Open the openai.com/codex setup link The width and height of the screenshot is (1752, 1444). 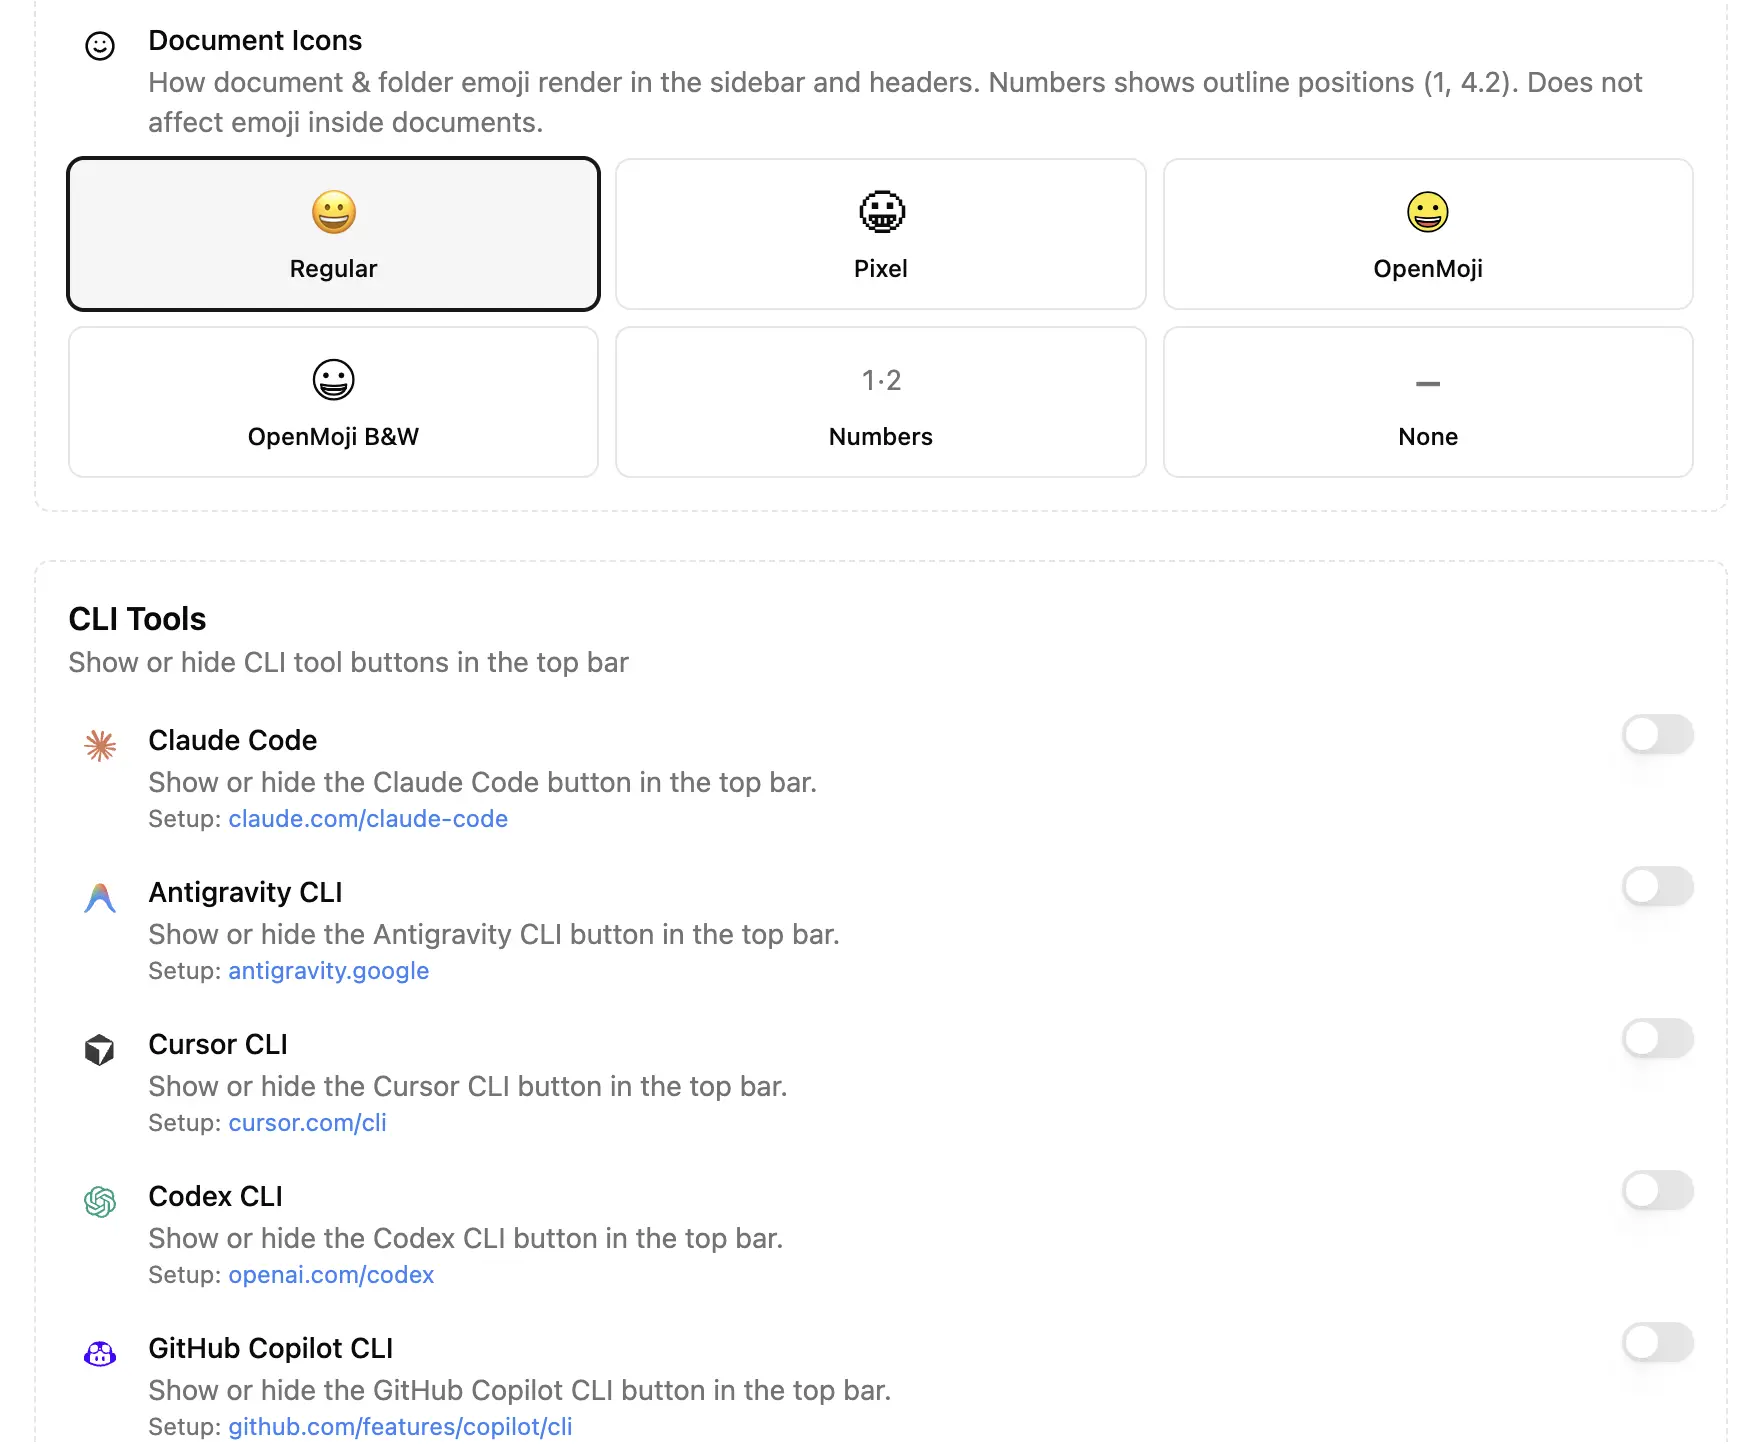coord(331,1275)
